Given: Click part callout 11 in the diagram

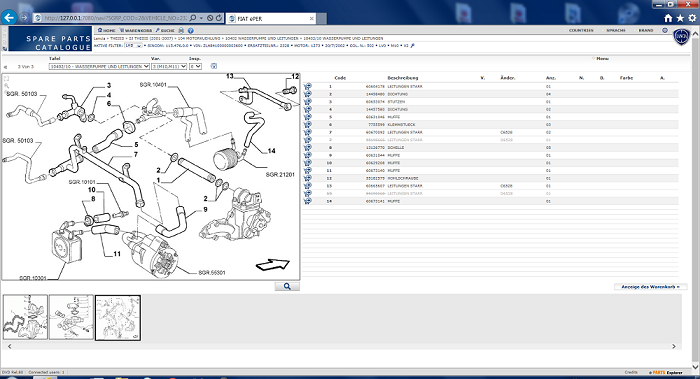Looking at the screenshot, I should tap(117, 254).
